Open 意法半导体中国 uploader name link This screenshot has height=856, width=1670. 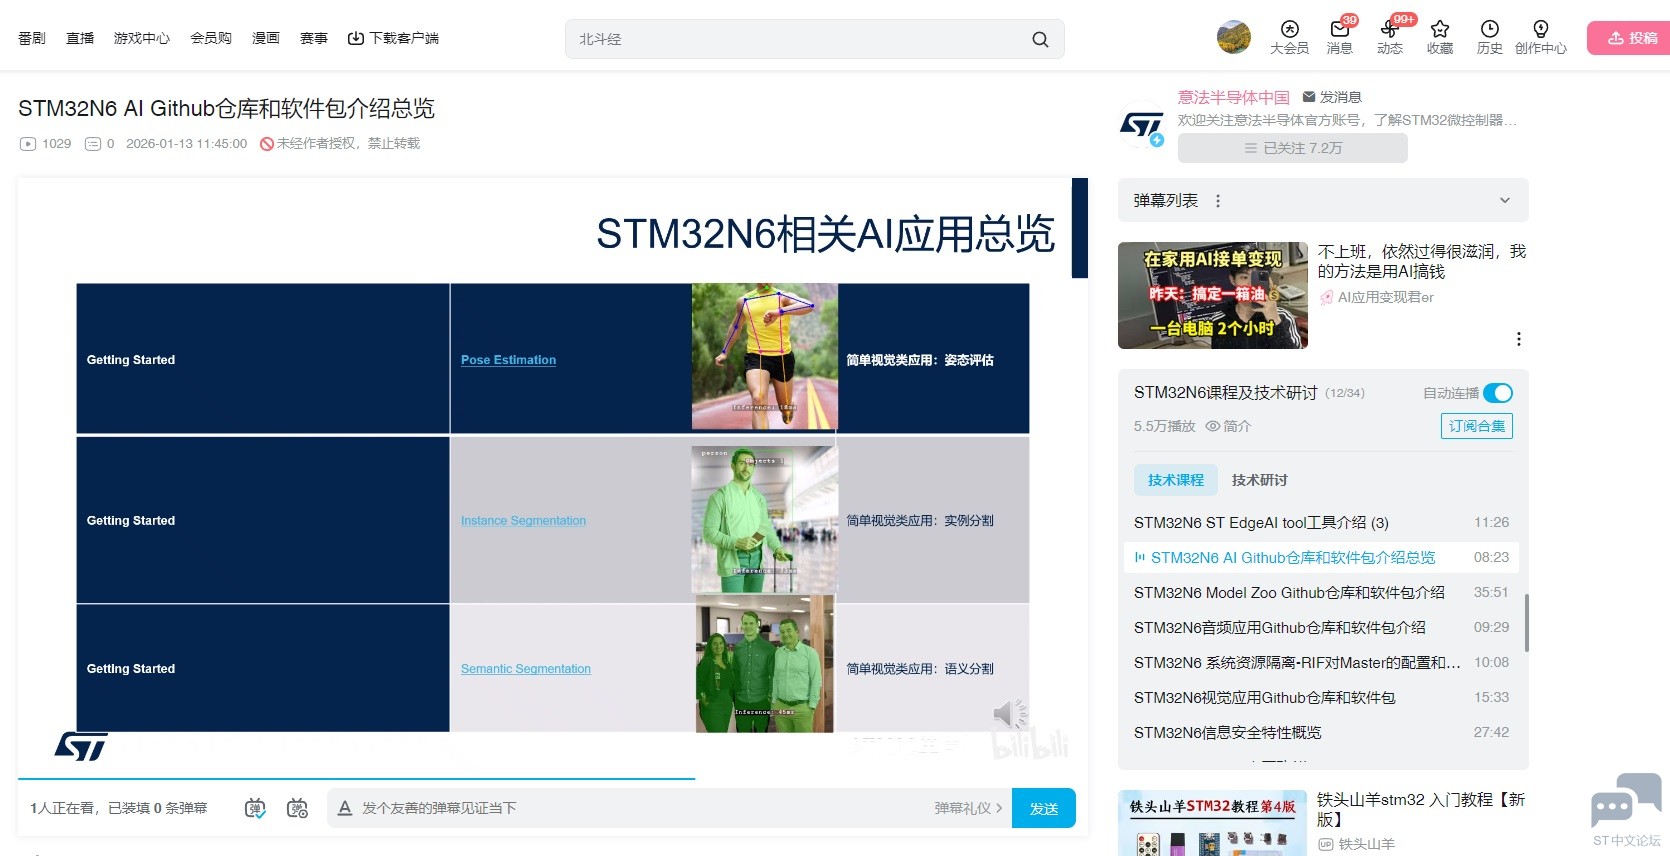pyautogui.click(x=1234, y=97)
